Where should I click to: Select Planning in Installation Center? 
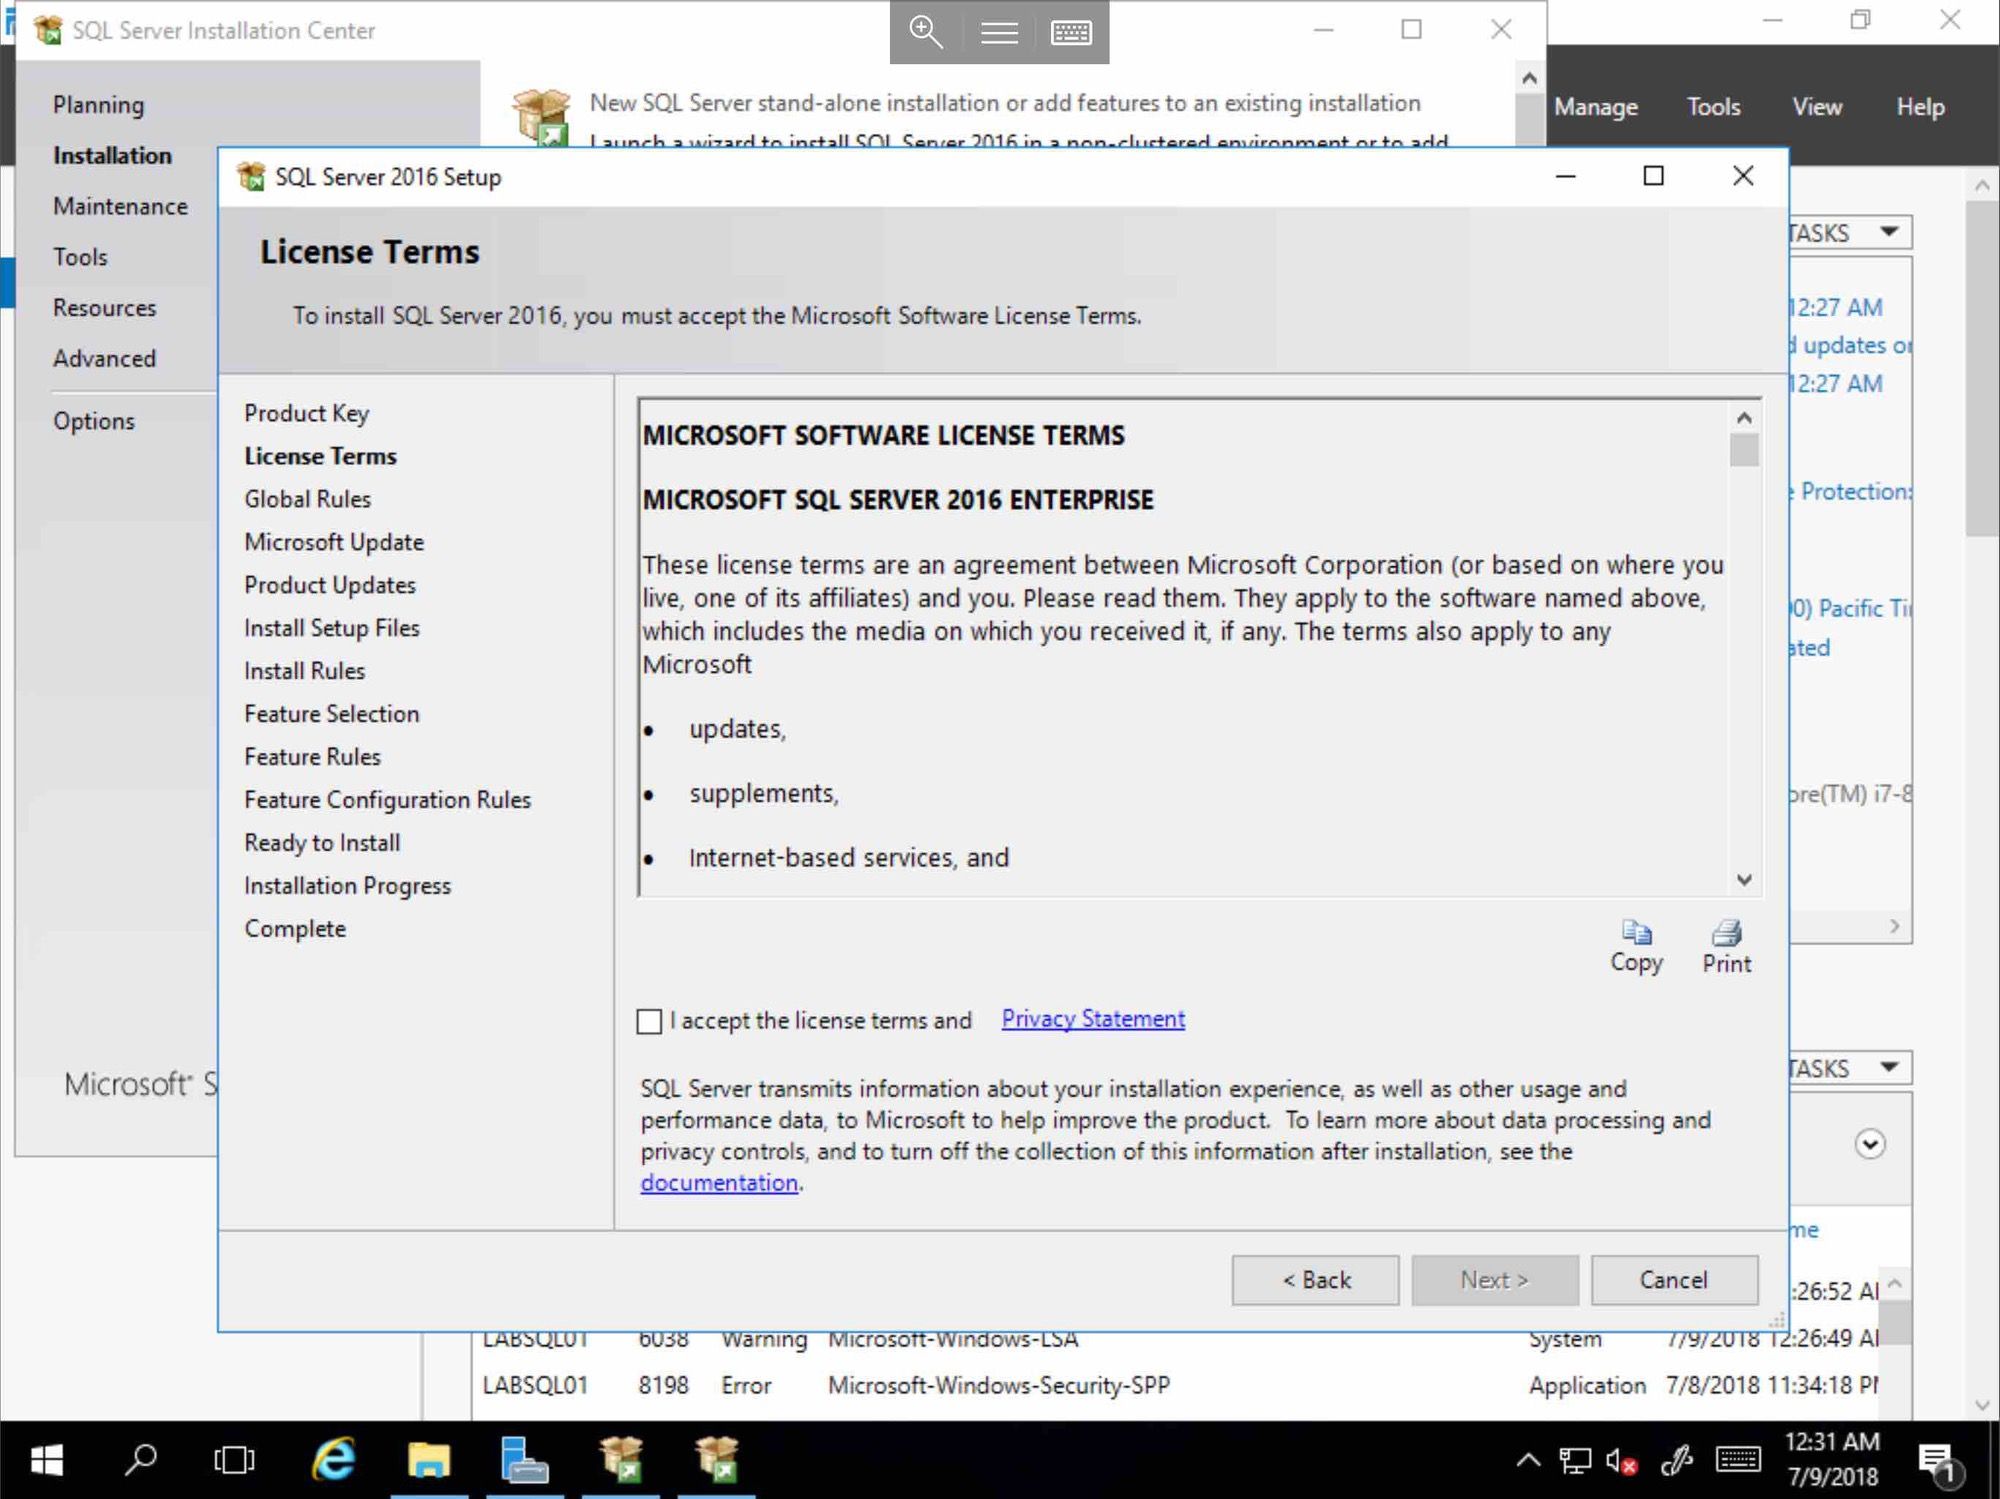[x=98, y=105]
